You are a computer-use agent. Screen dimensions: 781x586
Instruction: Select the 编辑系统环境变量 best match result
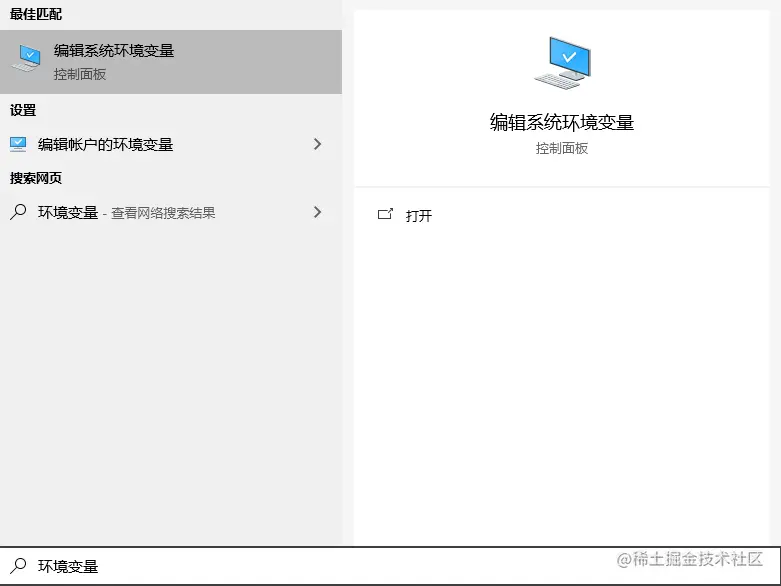click(x=171, y=62)
